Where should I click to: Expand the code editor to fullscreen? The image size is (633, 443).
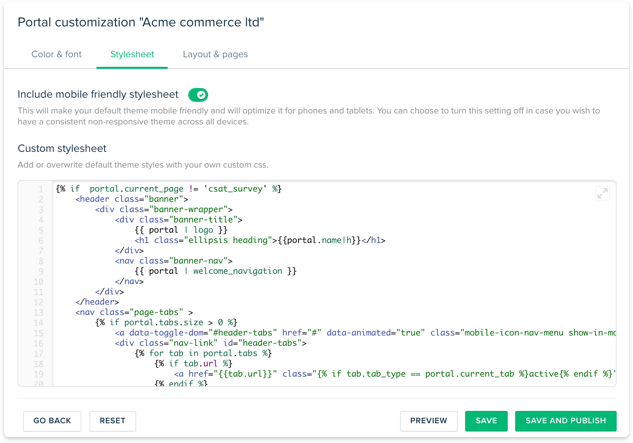602,193
